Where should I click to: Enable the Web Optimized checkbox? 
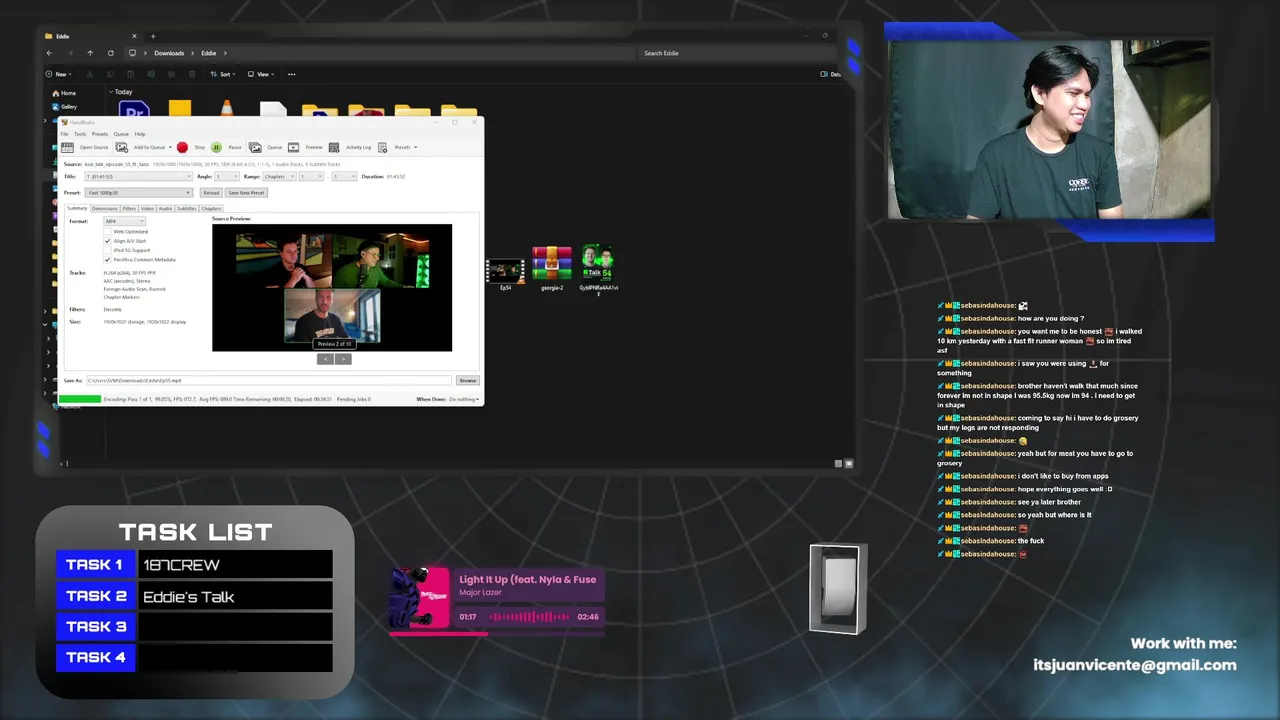click(108, 231)
